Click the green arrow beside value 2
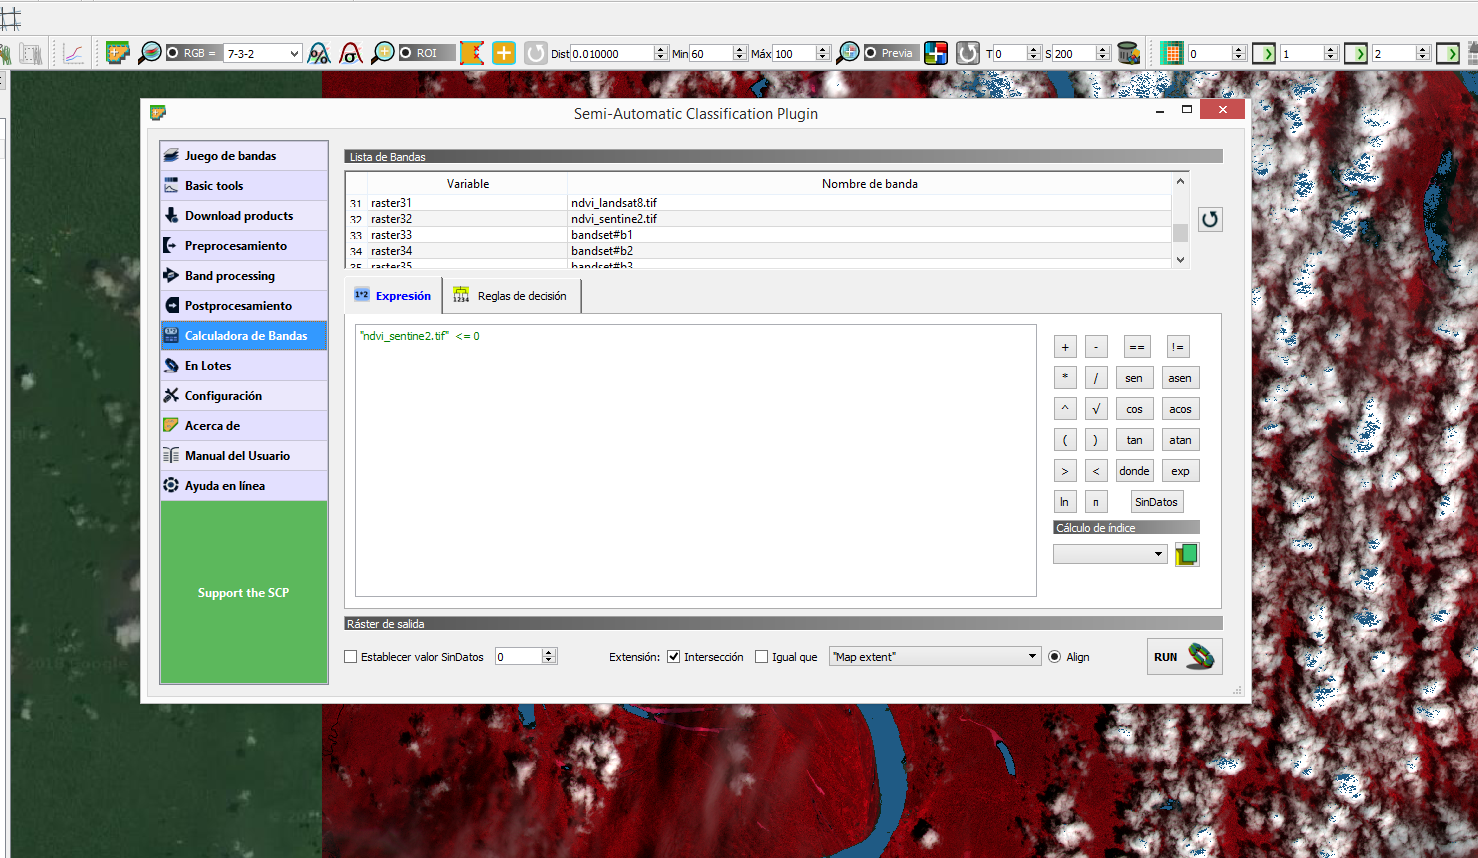Image resolution: width=1478 pixels, height=858 pixels. [1448, 53]
